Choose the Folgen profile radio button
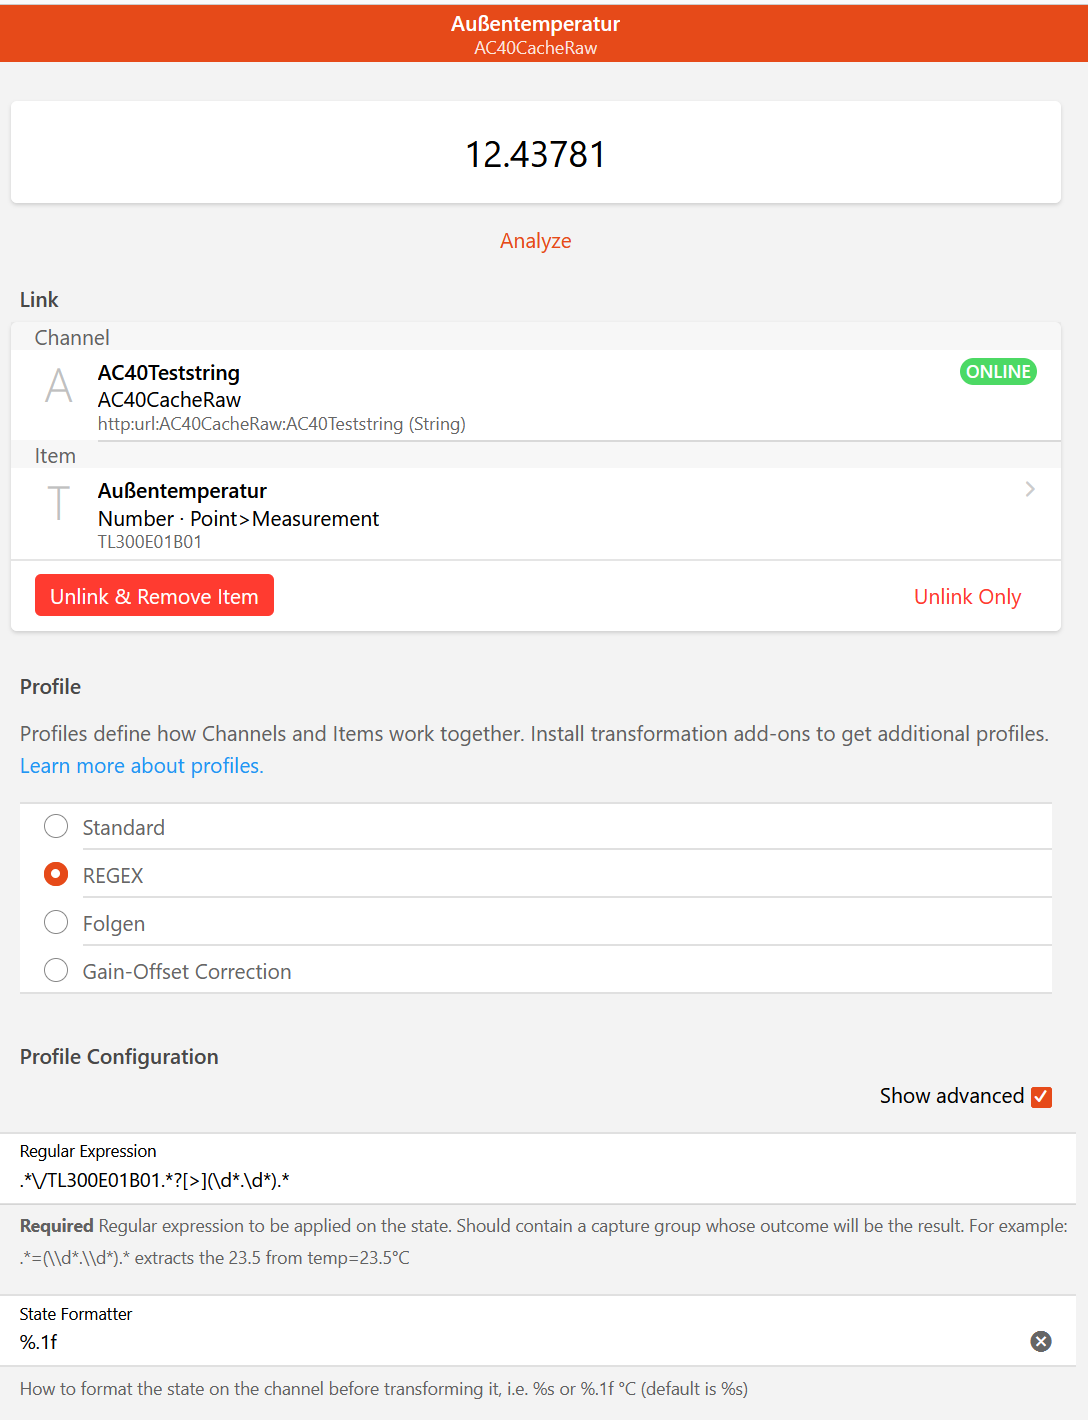 (56, 923)
